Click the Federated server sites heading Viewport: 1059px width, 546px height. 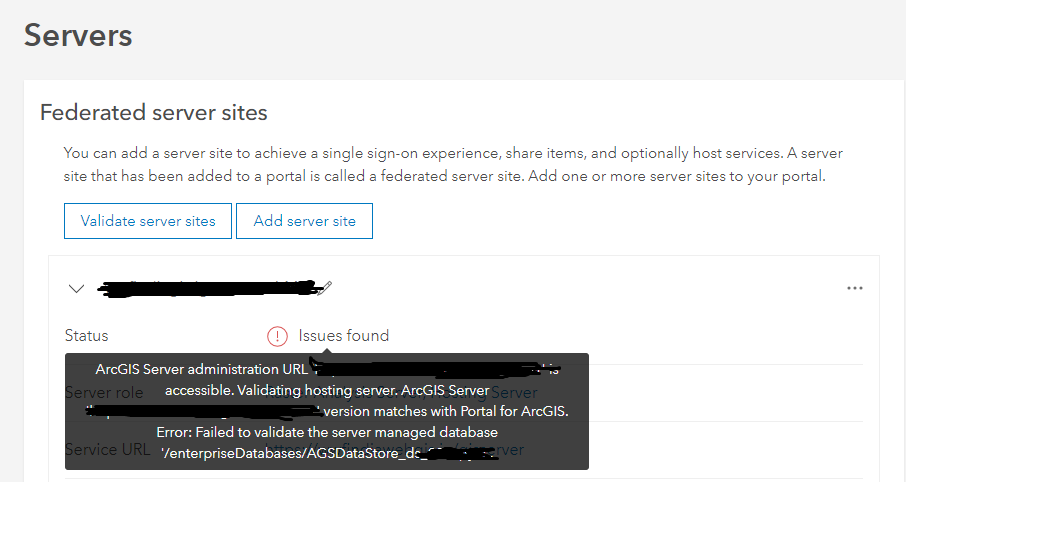point(153,112)
